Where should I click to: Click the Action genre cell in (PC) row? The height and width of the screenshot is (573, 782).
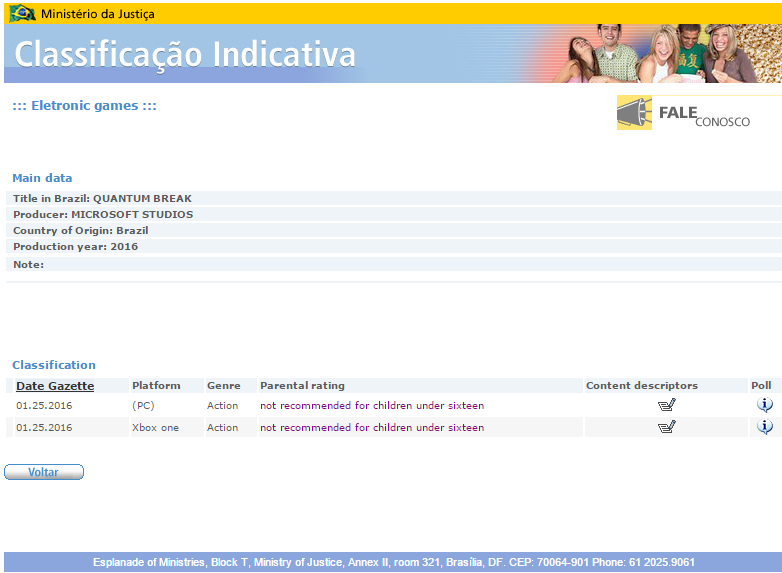pyautogui.click(x=222, y=405)
